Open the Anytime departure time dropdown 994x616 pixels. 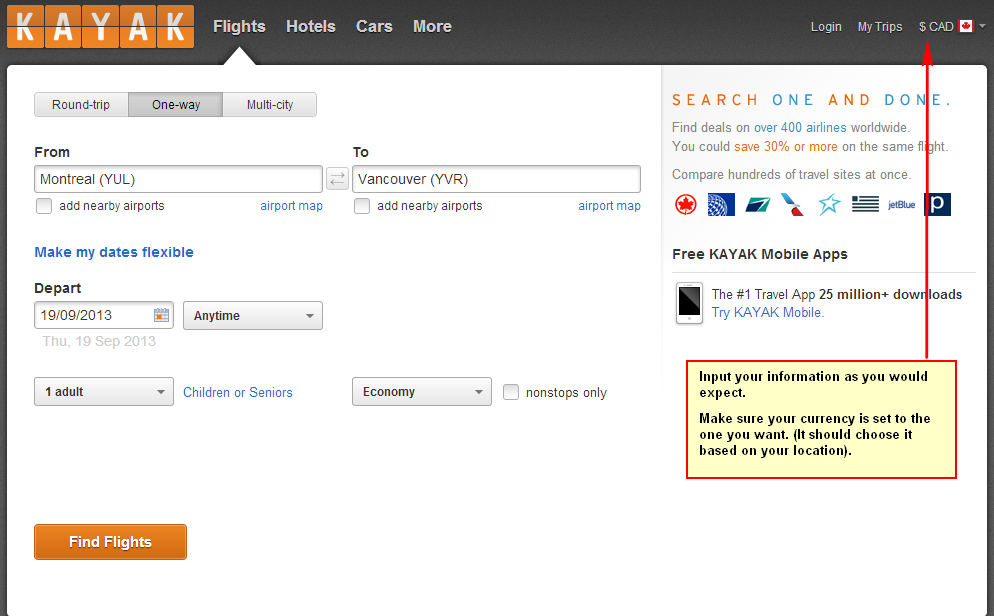(x=253, y=316)
